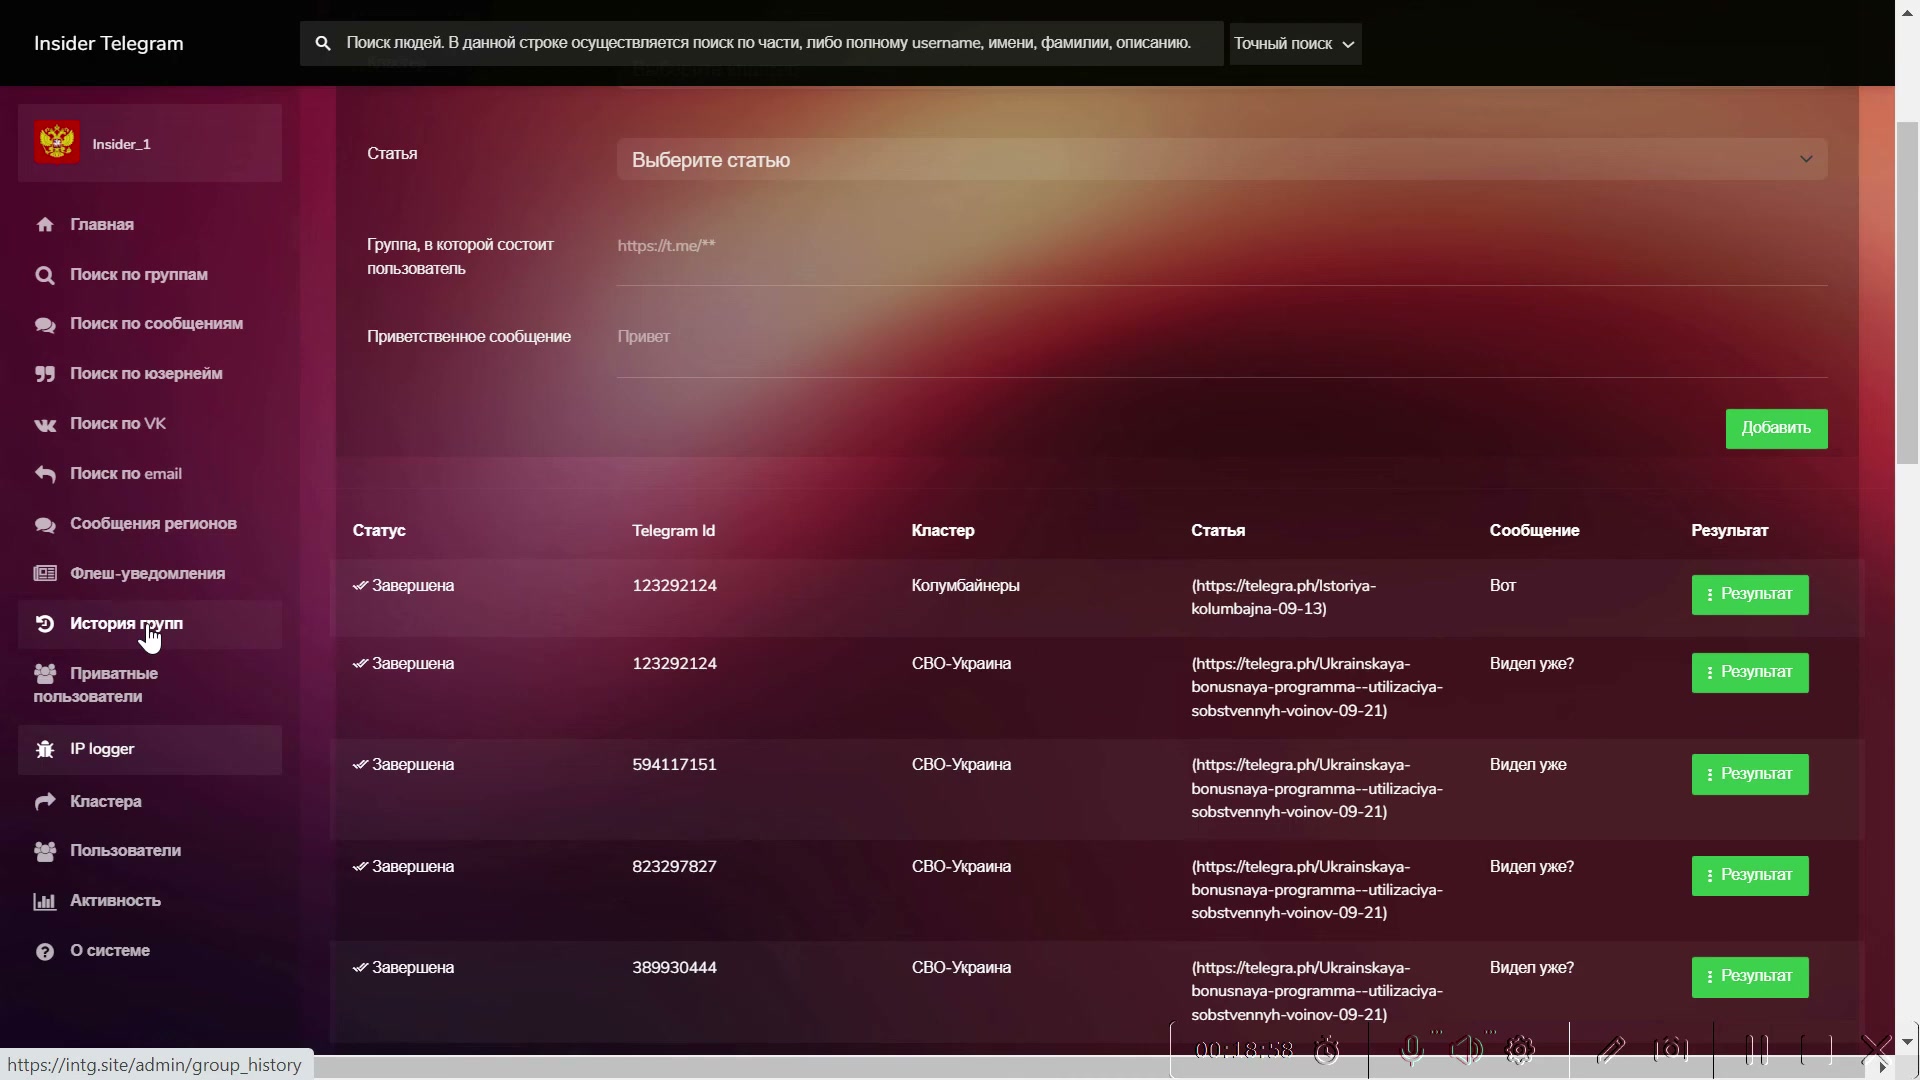This screenshot has height=1080, width=1920.
Task: Open Сообщения регионов in the sidebar
Action: coord(150,524)
